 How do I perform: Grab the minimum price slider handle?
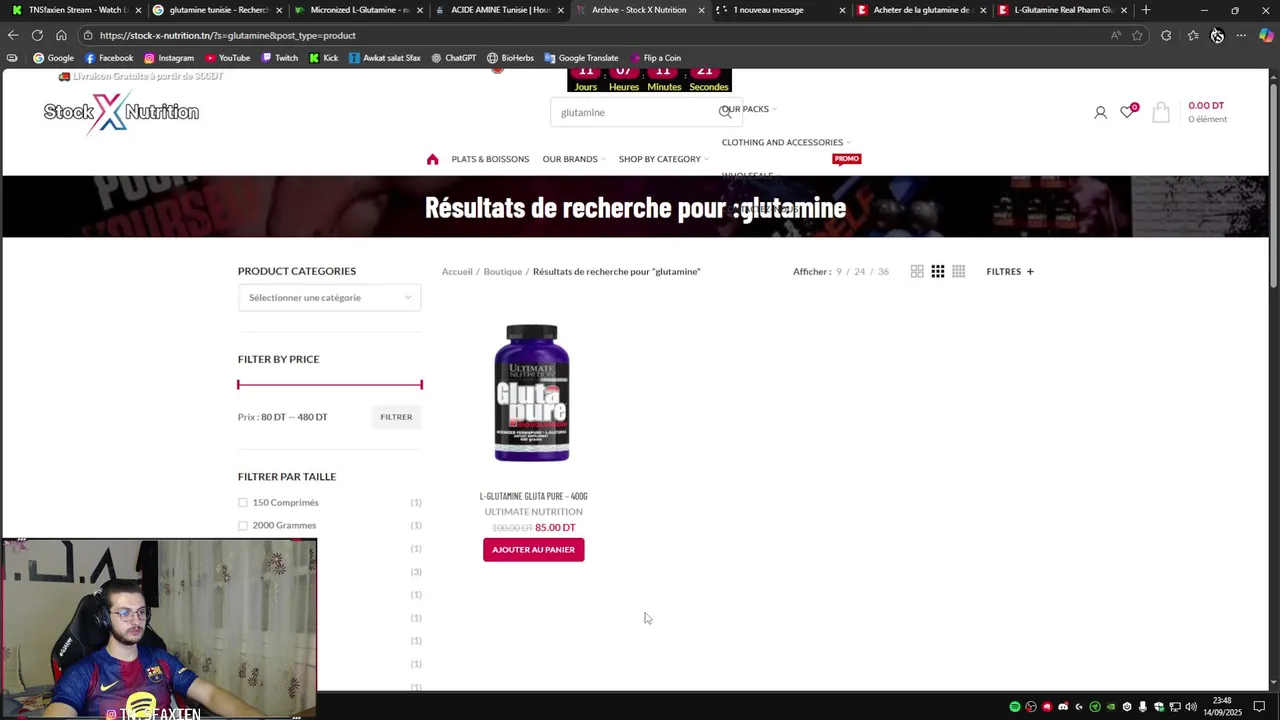click(x=239, y=385)
